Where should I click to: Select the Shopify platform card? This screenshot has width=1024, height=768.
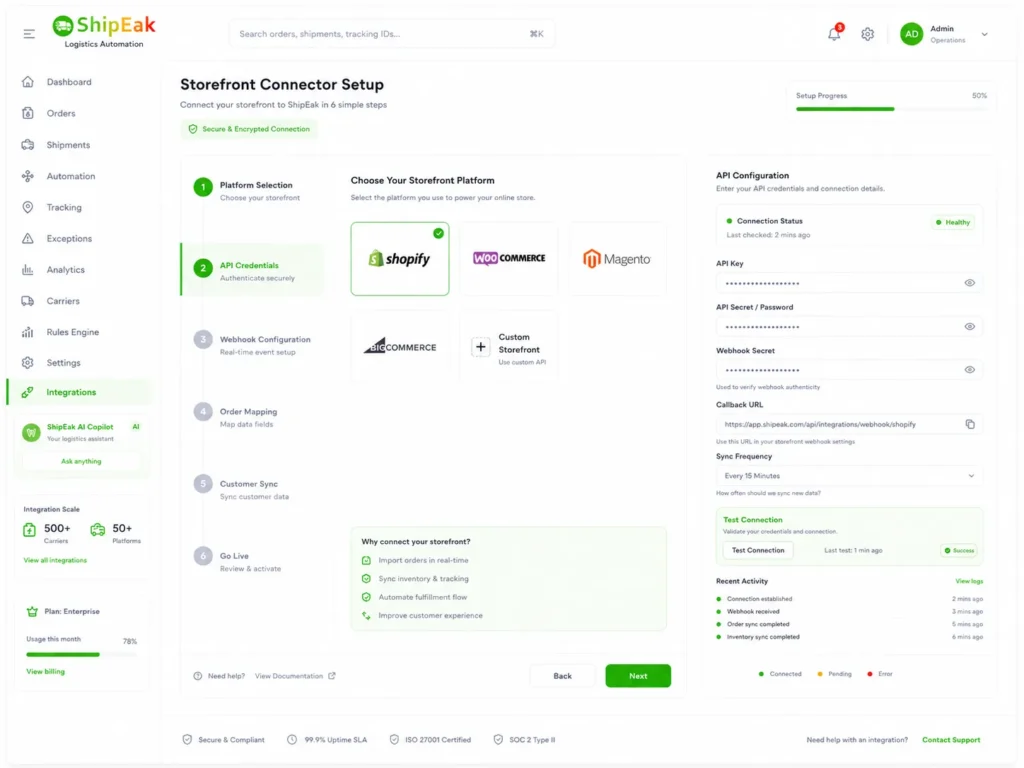click(400, 259)
